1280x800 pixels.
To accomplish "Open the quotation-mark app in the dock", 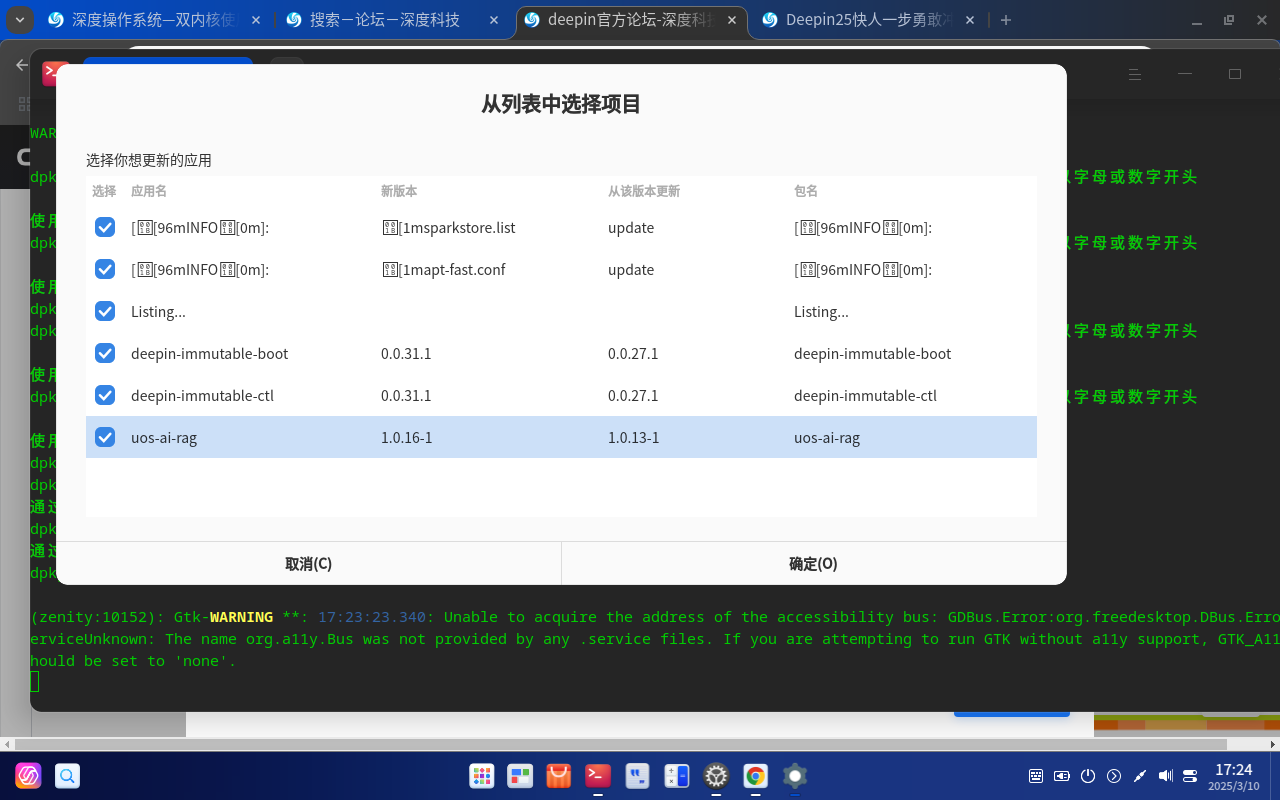I will pos(637,775).
